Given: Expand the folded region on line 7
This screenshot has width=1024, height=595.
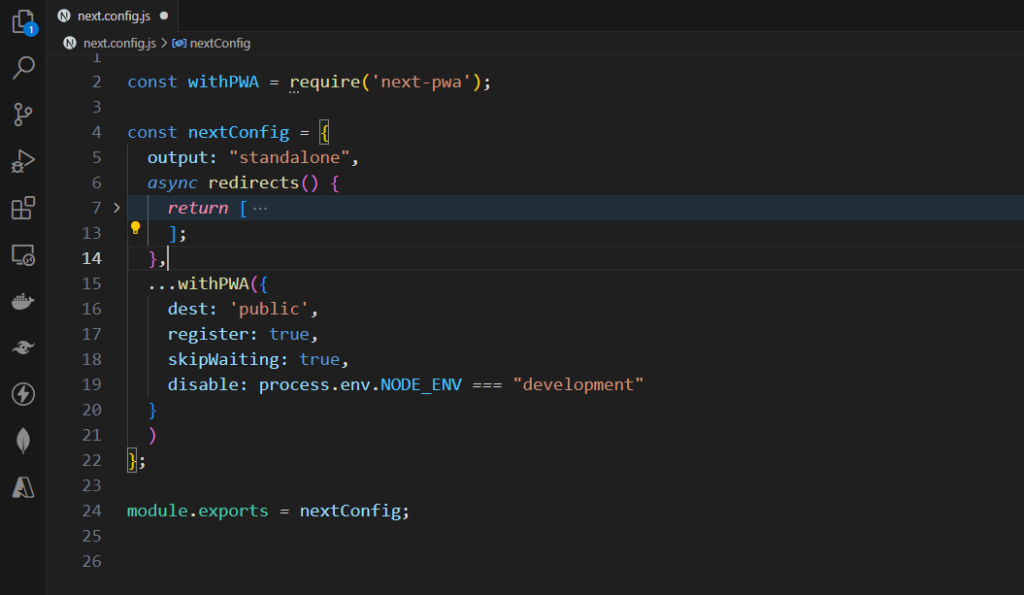Looking at the screenshot, I should (117, 208).
